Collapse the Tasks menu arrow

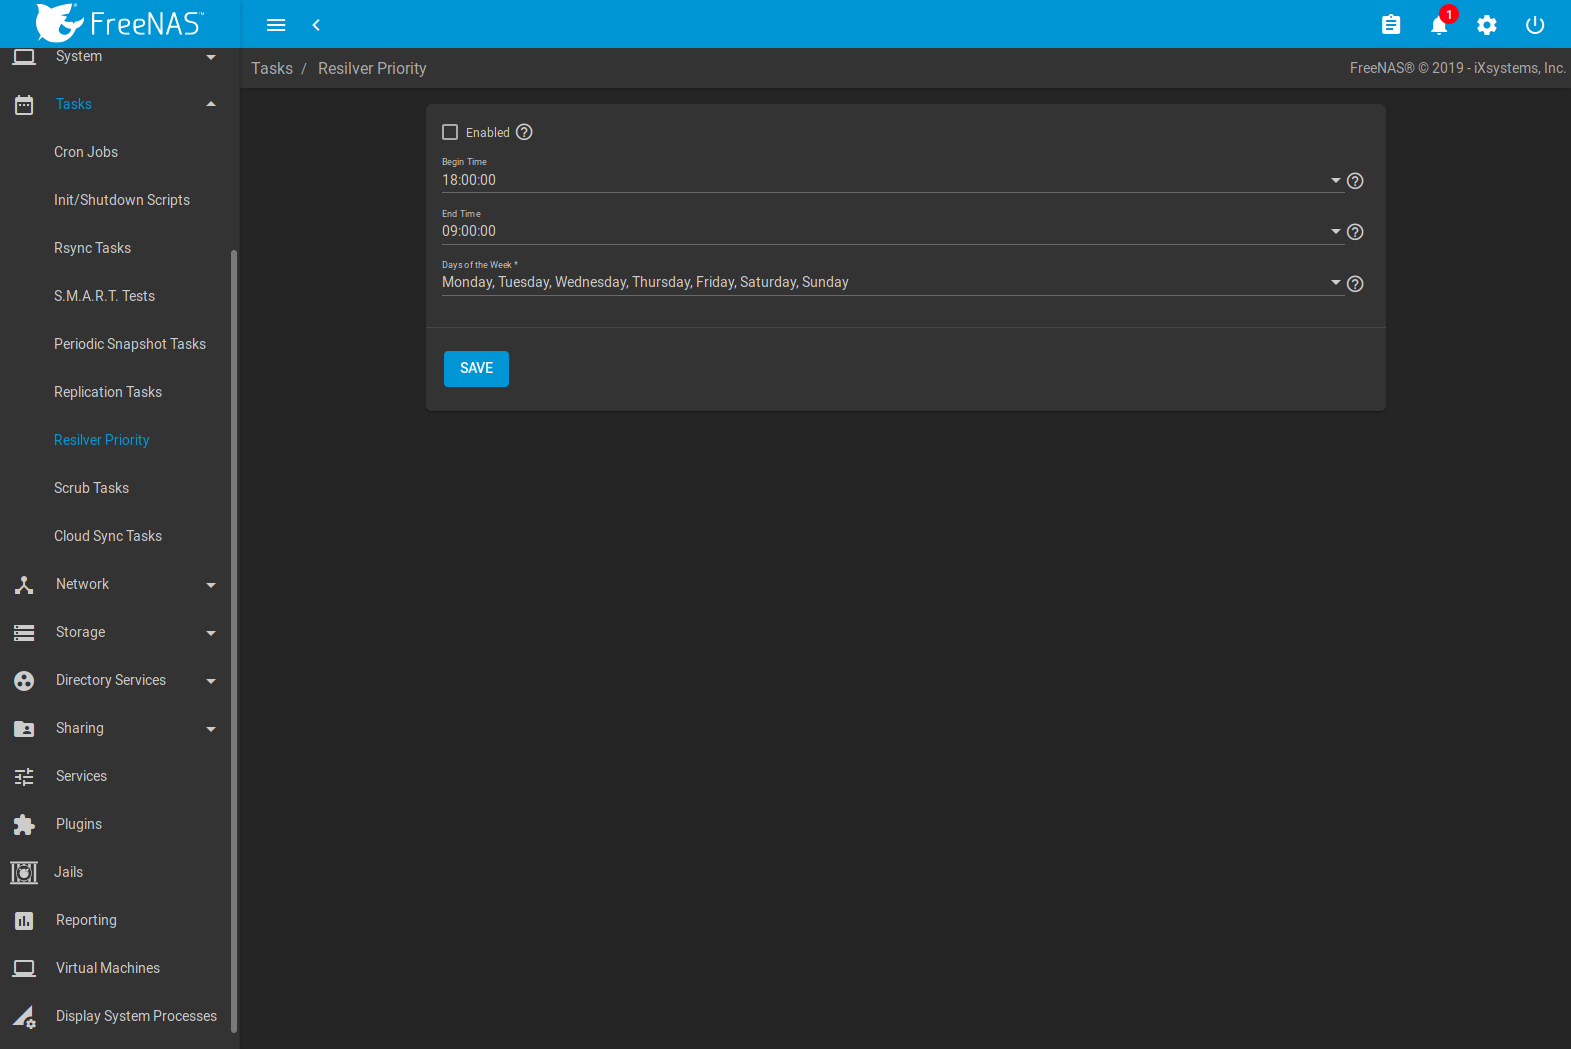(211, 104)
